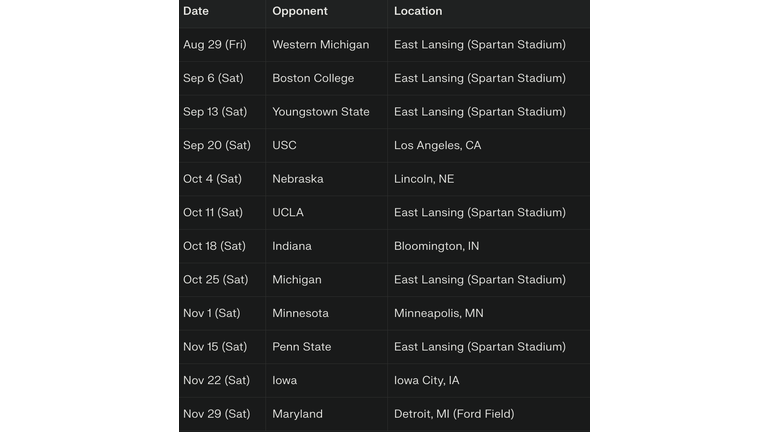Select the UCLA opponent cell

click(x=288, y=212)
